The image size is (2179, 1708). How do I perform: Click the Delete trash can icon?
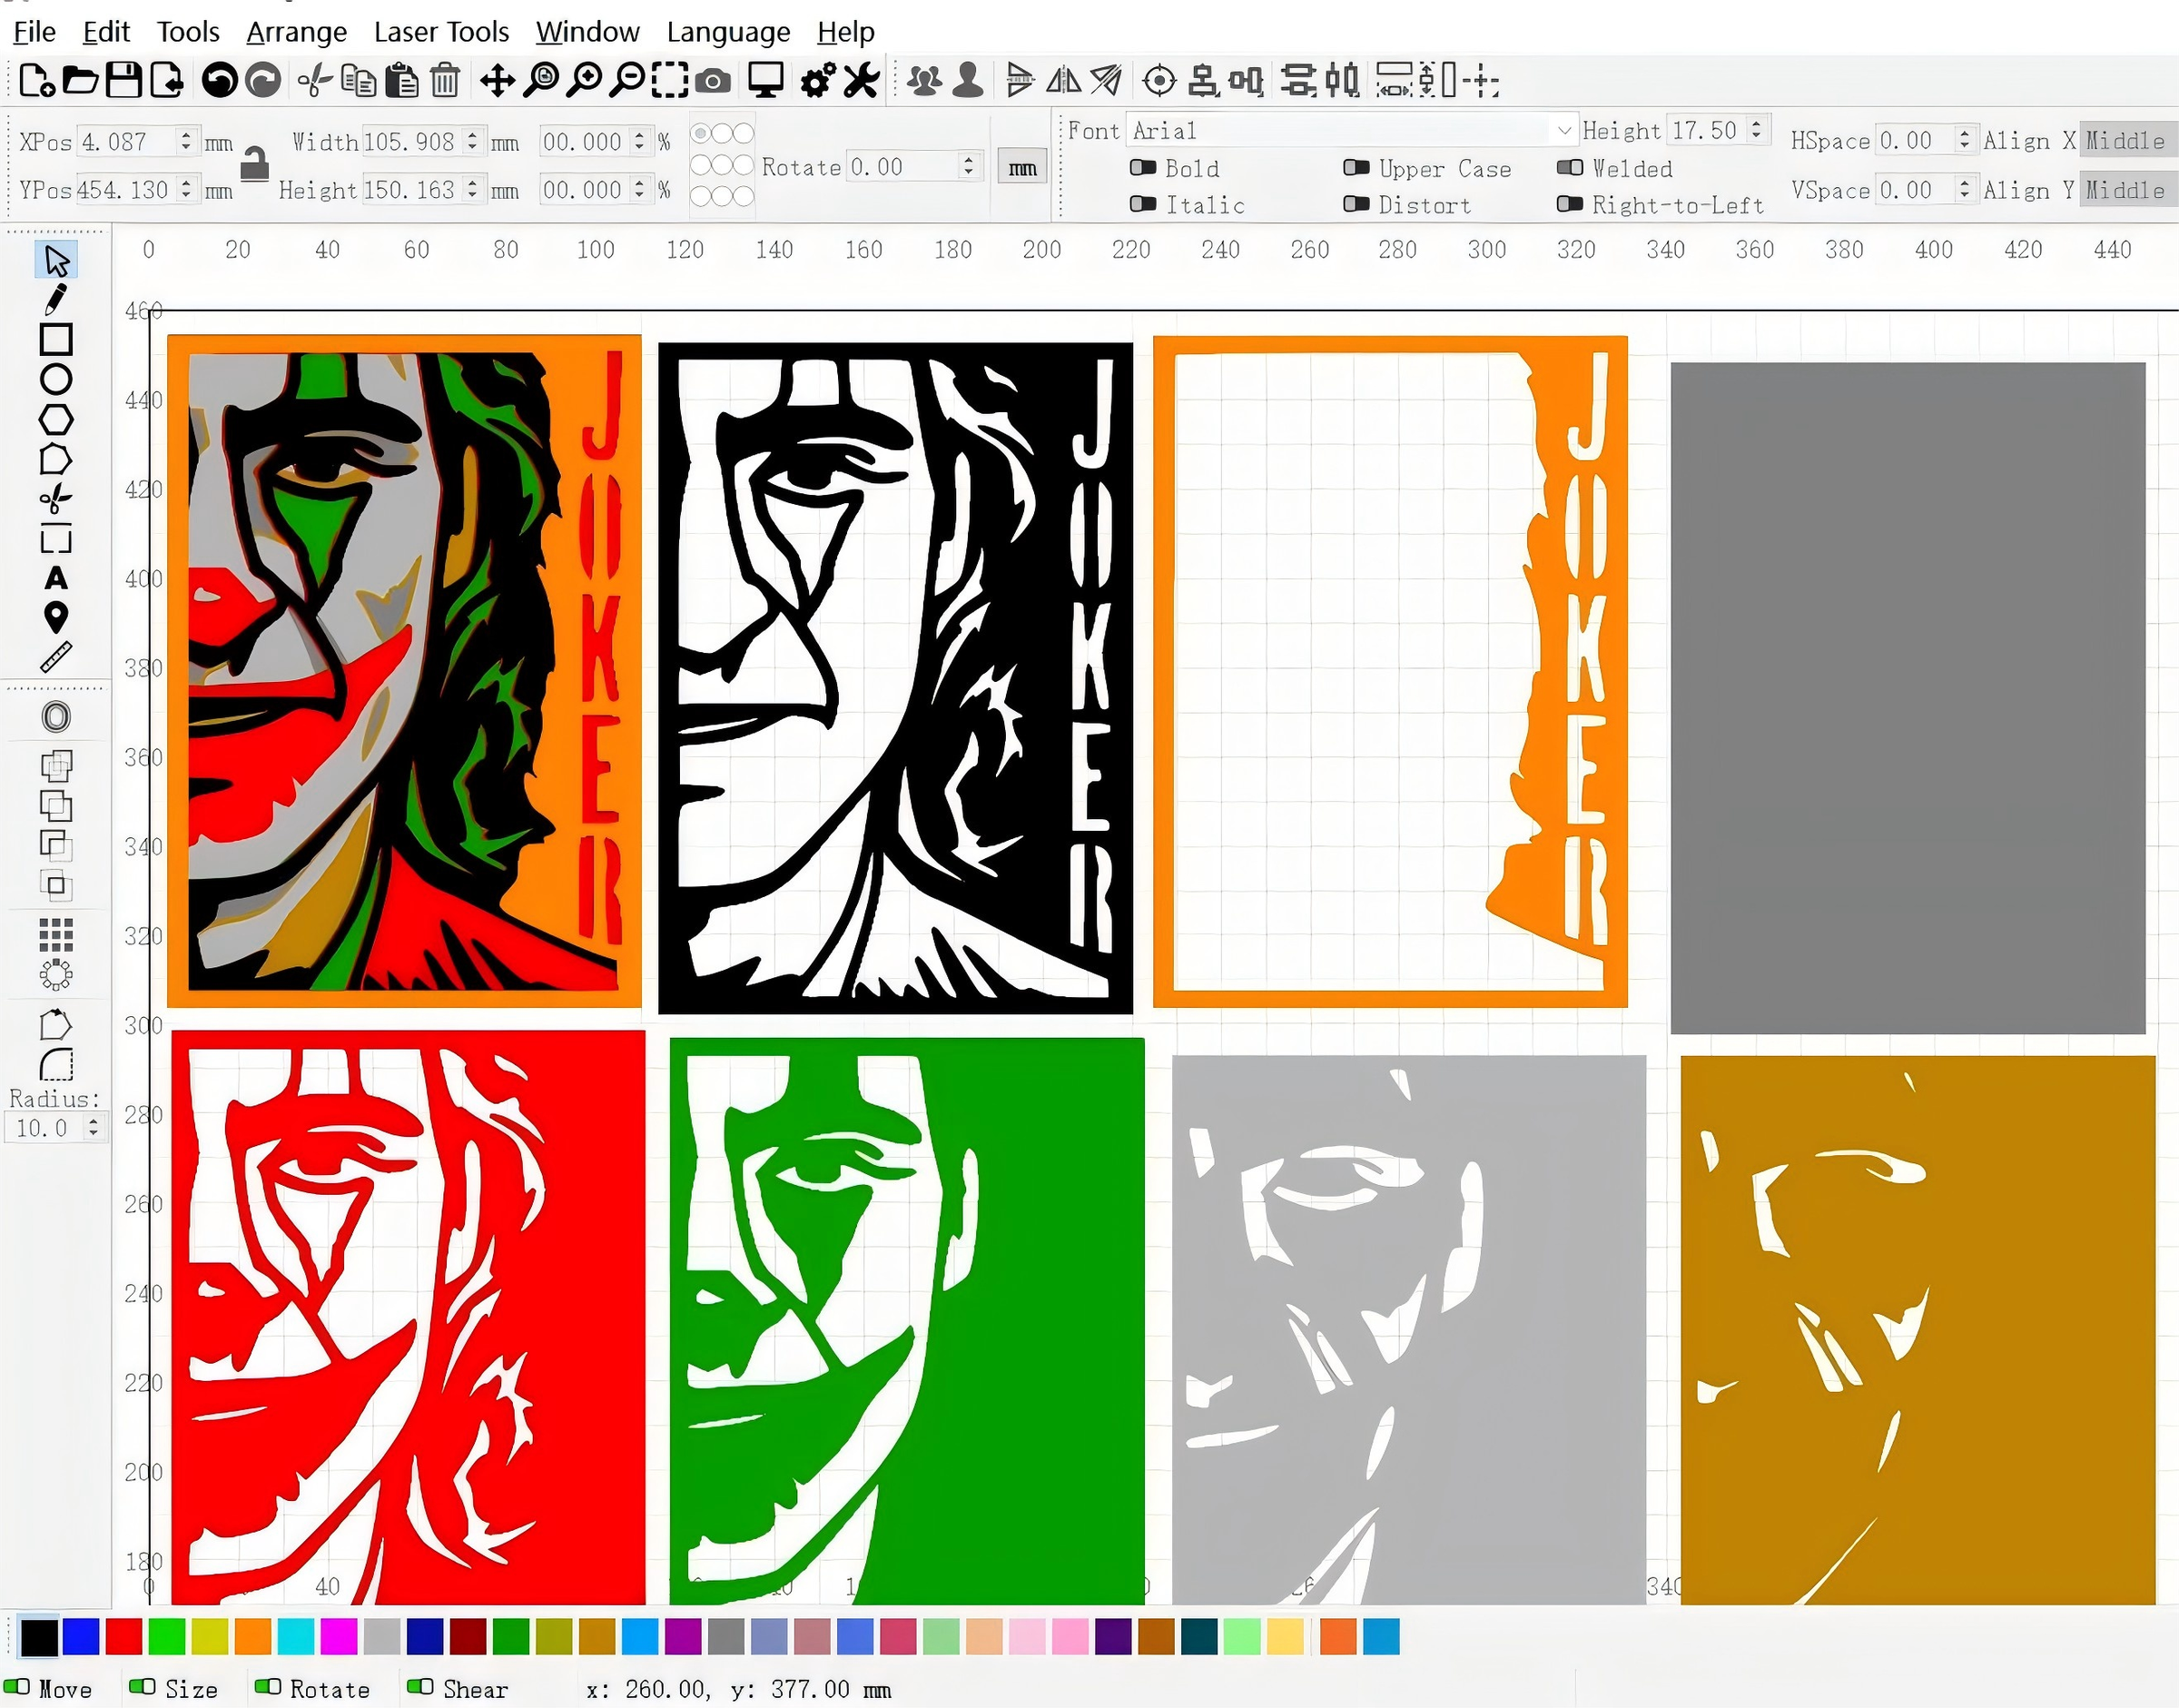pos(445,80)
